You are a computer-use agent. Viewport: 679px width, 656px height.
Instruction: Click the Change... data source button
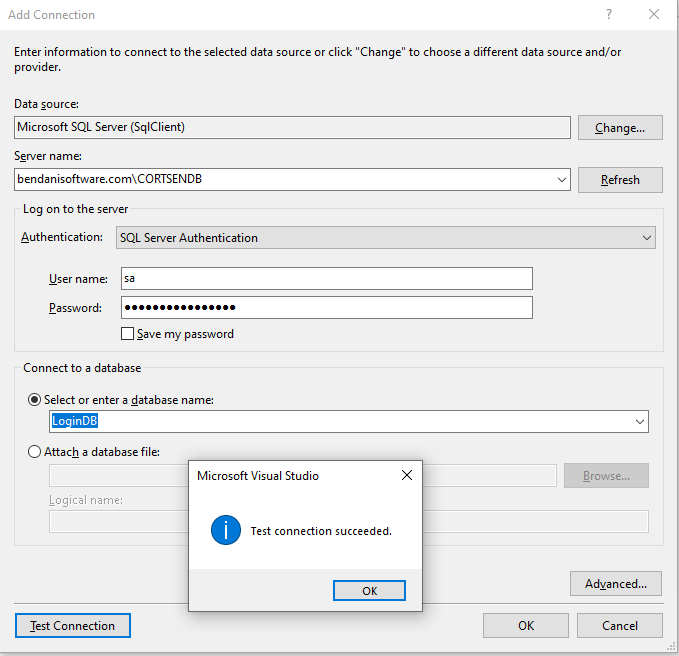tap(620, 128)
